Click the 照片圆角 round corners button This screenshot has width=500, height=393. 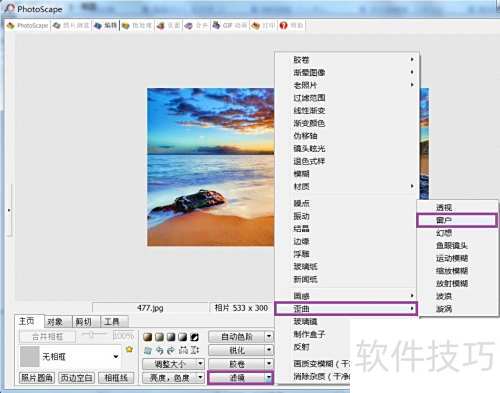[37, 378]
